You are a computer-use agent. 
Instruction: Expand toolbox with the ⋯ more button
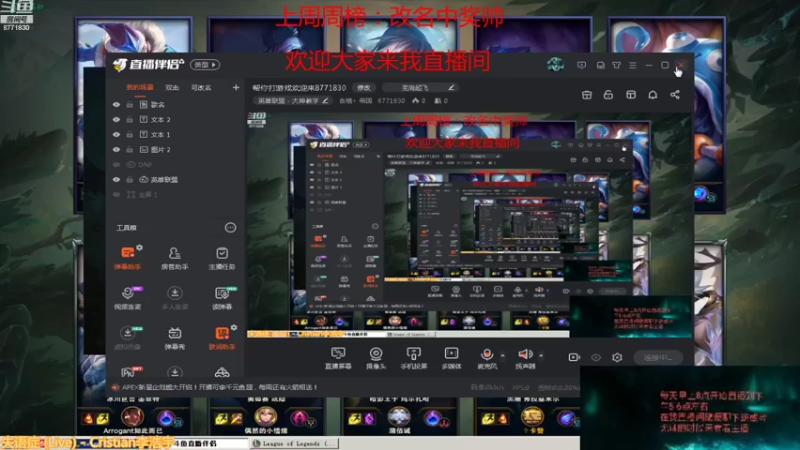point(231,228)
